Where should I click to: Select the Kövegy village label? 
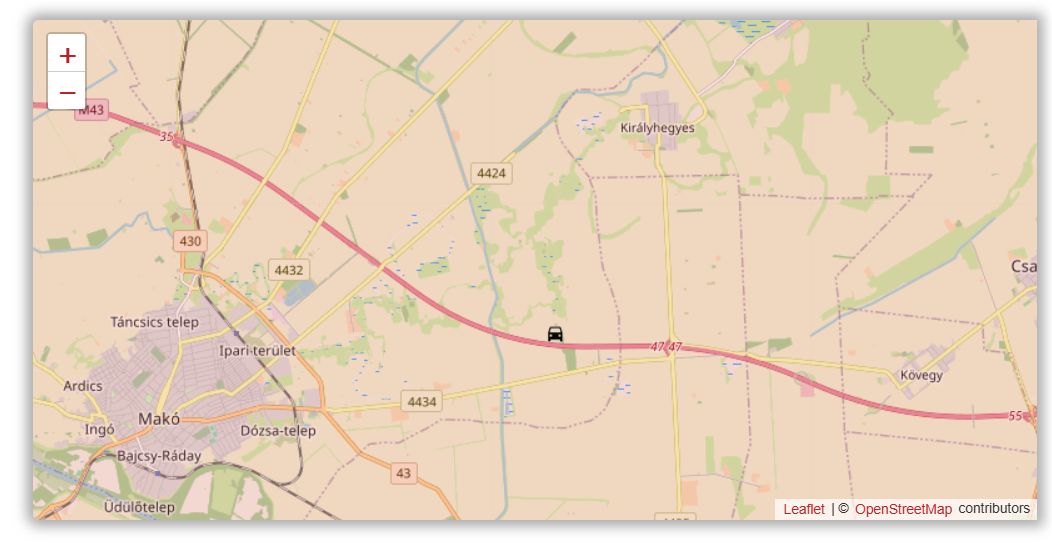pos(921,375)
